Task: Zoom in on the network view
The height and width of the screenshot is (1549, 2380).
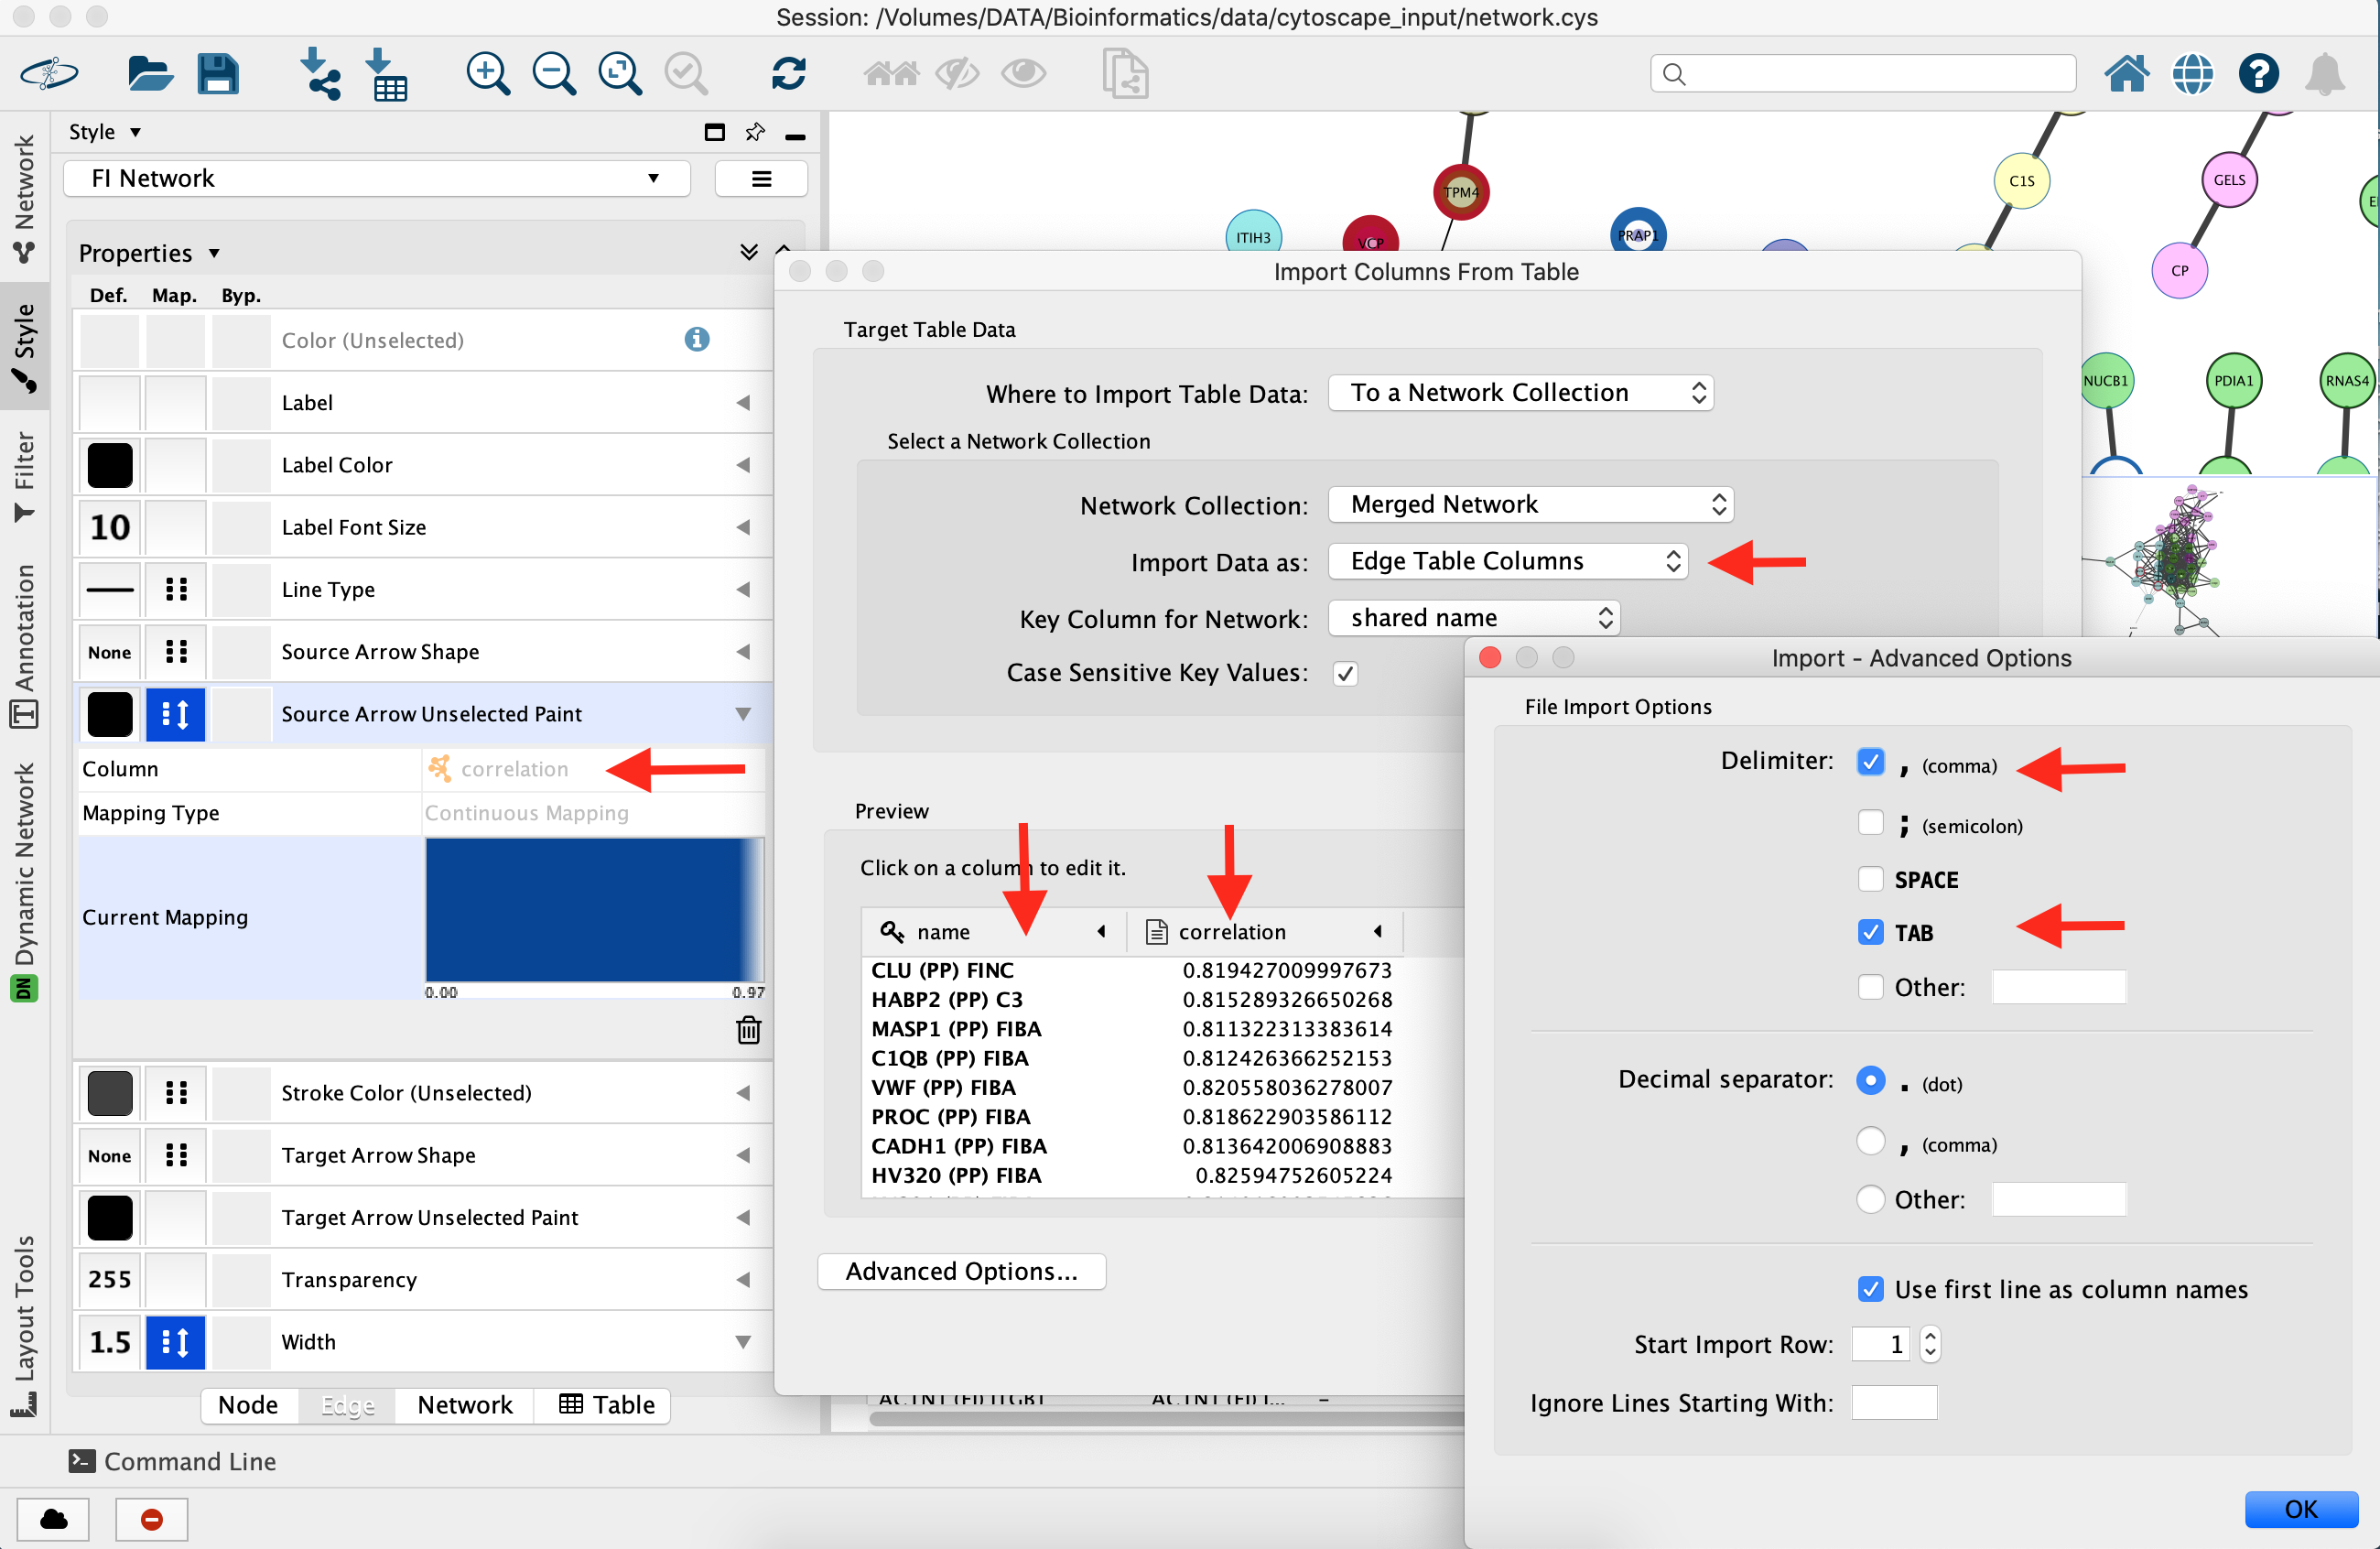Action: pos(488,74)
